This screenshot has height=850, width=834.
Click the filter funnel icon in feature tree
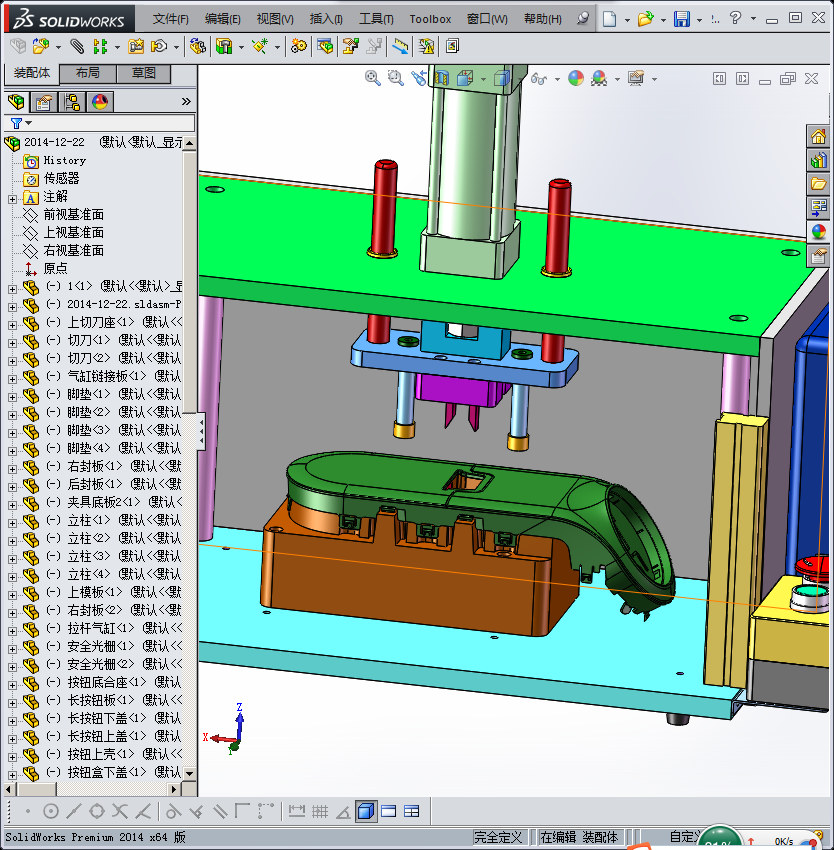point(16,123)
